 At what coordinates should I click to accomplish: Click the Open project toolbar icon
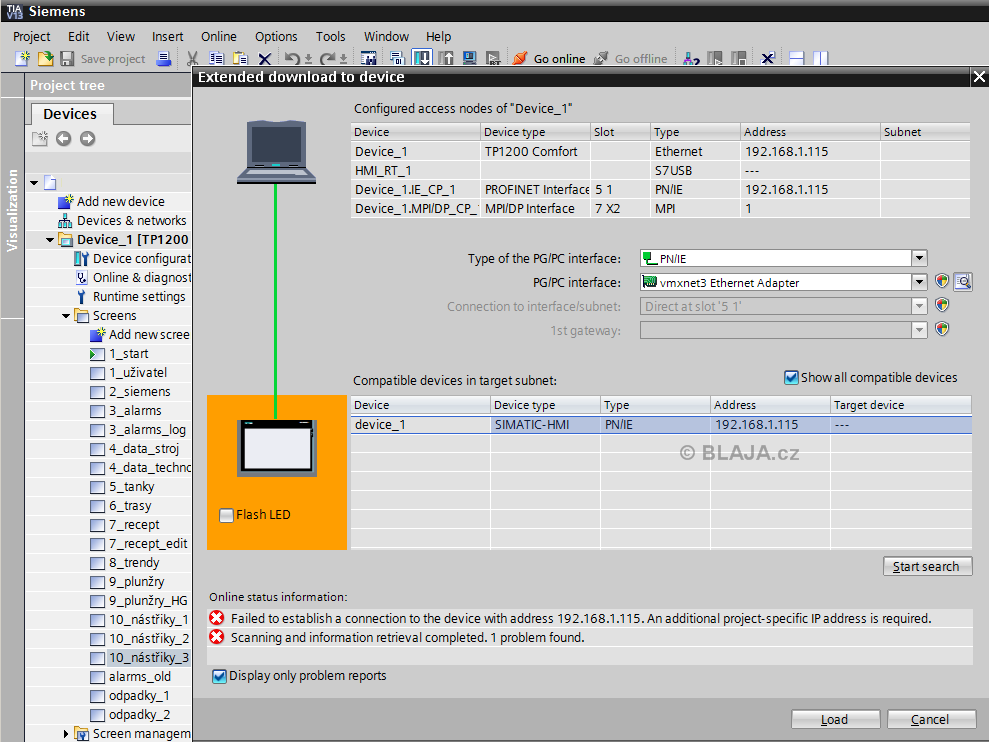click(45, 59)
